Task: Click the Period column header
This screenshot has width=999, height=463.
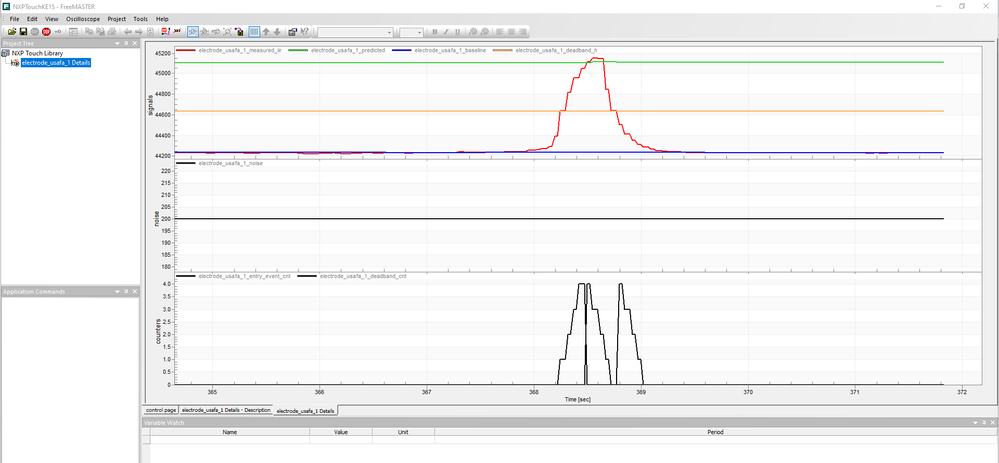Action: [x=715, y=432]
